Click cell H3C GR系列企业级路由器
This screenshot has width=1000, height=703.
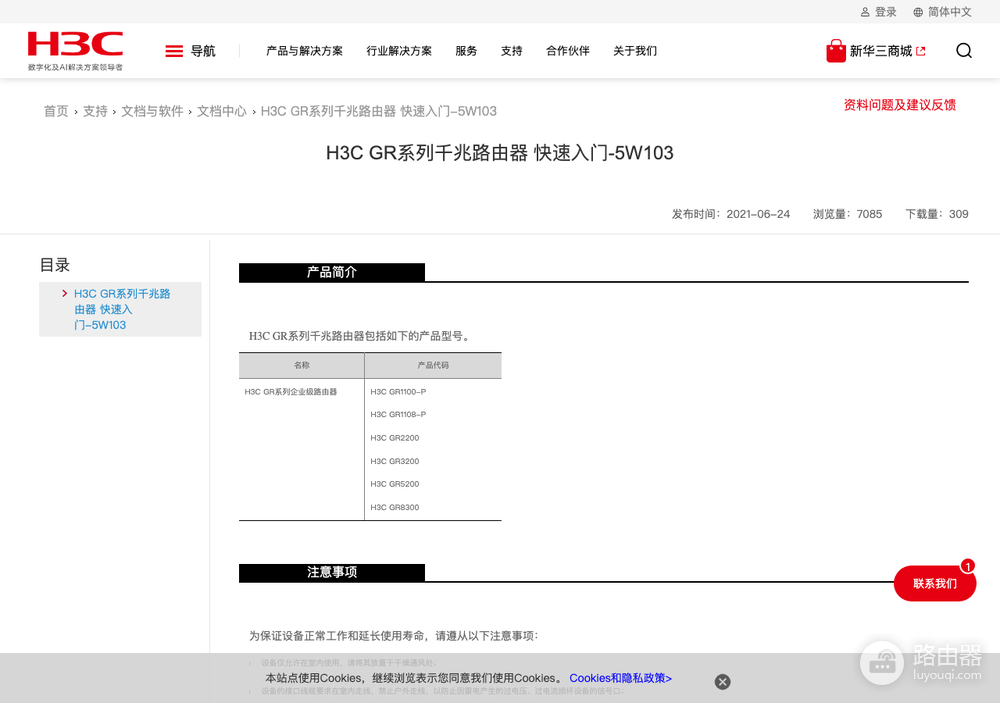tap(291, 392)
